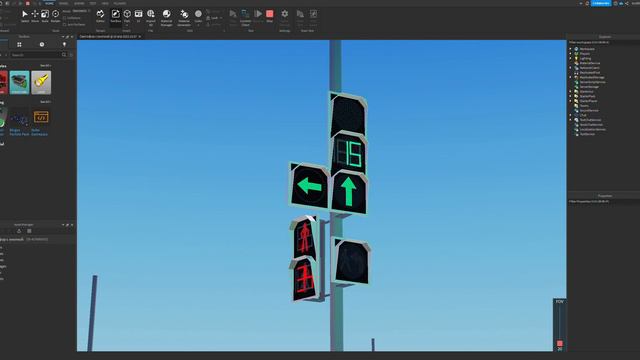This screenshot has width=640, height=360.
Task: Open Material Manager
Action: (167, 14)
